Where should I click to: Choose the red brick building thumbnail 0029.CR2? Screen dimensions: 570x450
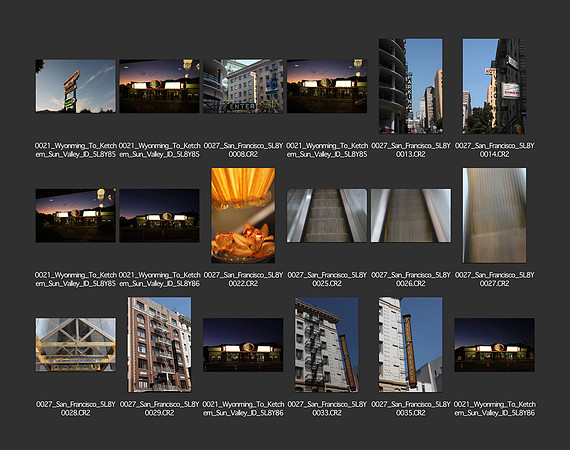click(x=159, y=345)
